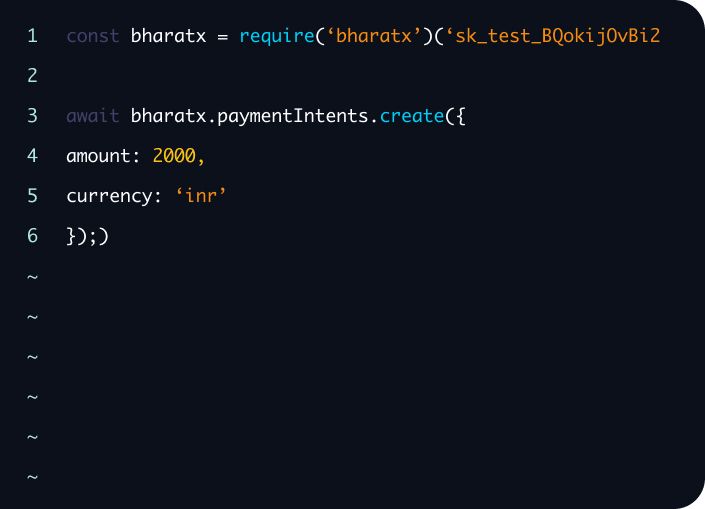Image resolution: width=705 pixels, height=509 pixels.
Task: Place cursor on the 'require' function call
Action: click(x=275, y=36)
